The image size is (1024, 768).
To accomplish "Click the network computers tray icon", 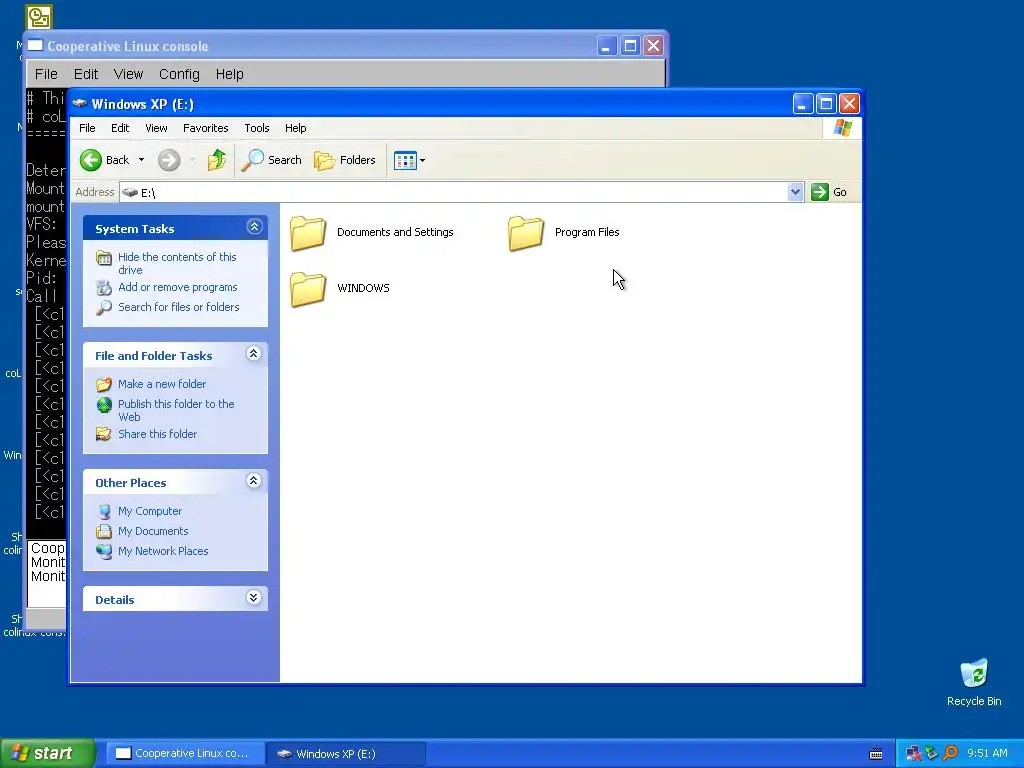I will [914, 753].
